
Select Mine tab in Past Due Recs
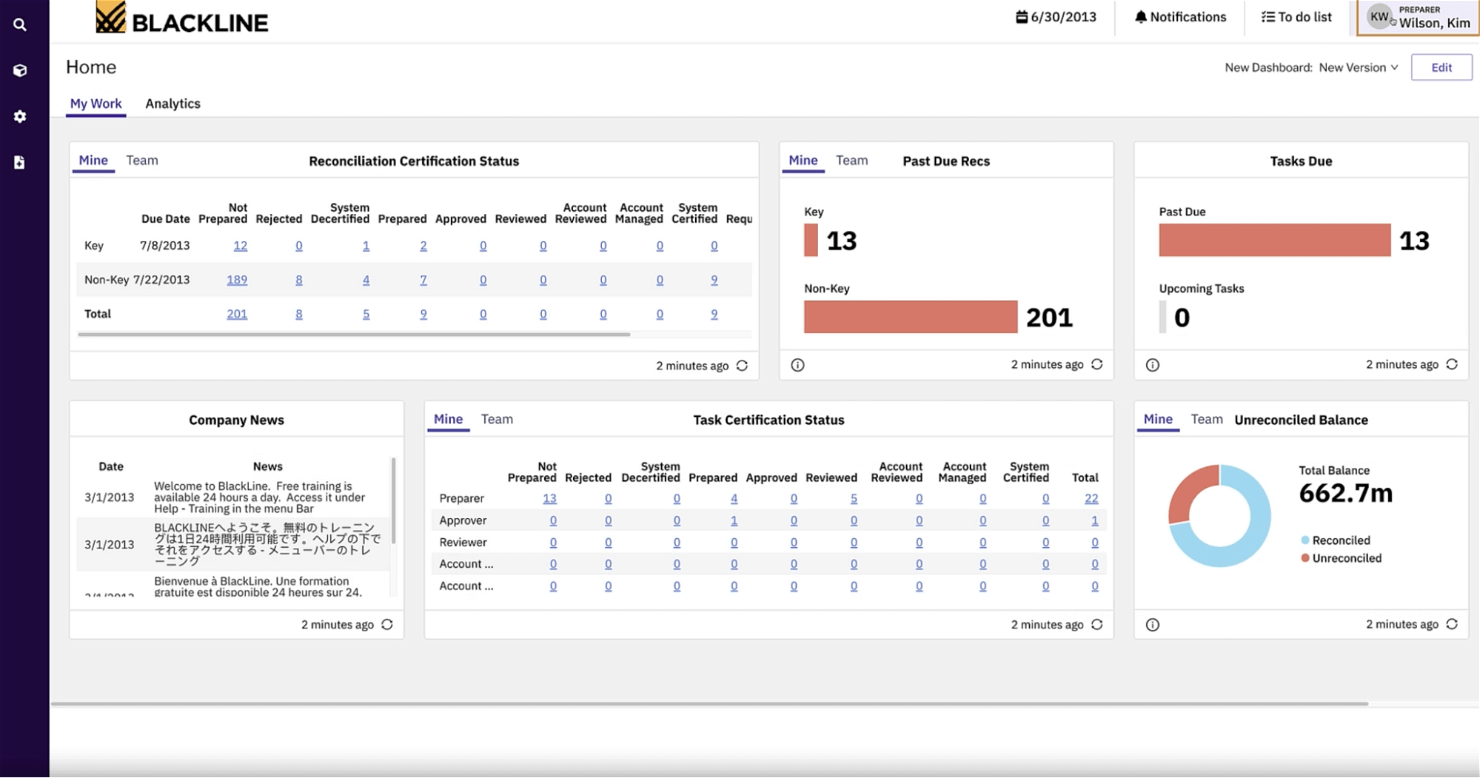pos(803,160)
